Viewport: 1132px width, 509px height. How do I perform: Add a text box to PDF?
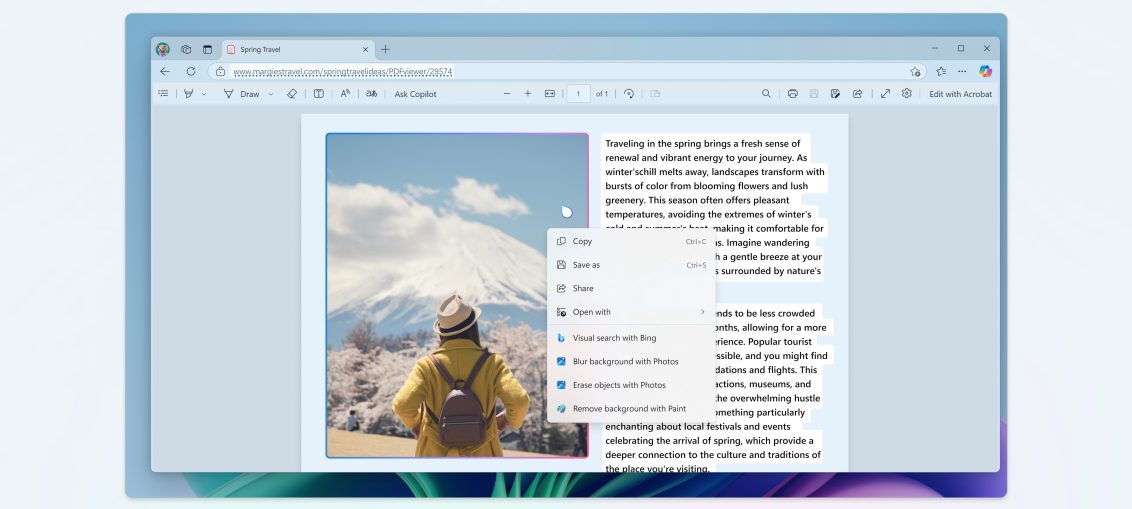[318, 94]
